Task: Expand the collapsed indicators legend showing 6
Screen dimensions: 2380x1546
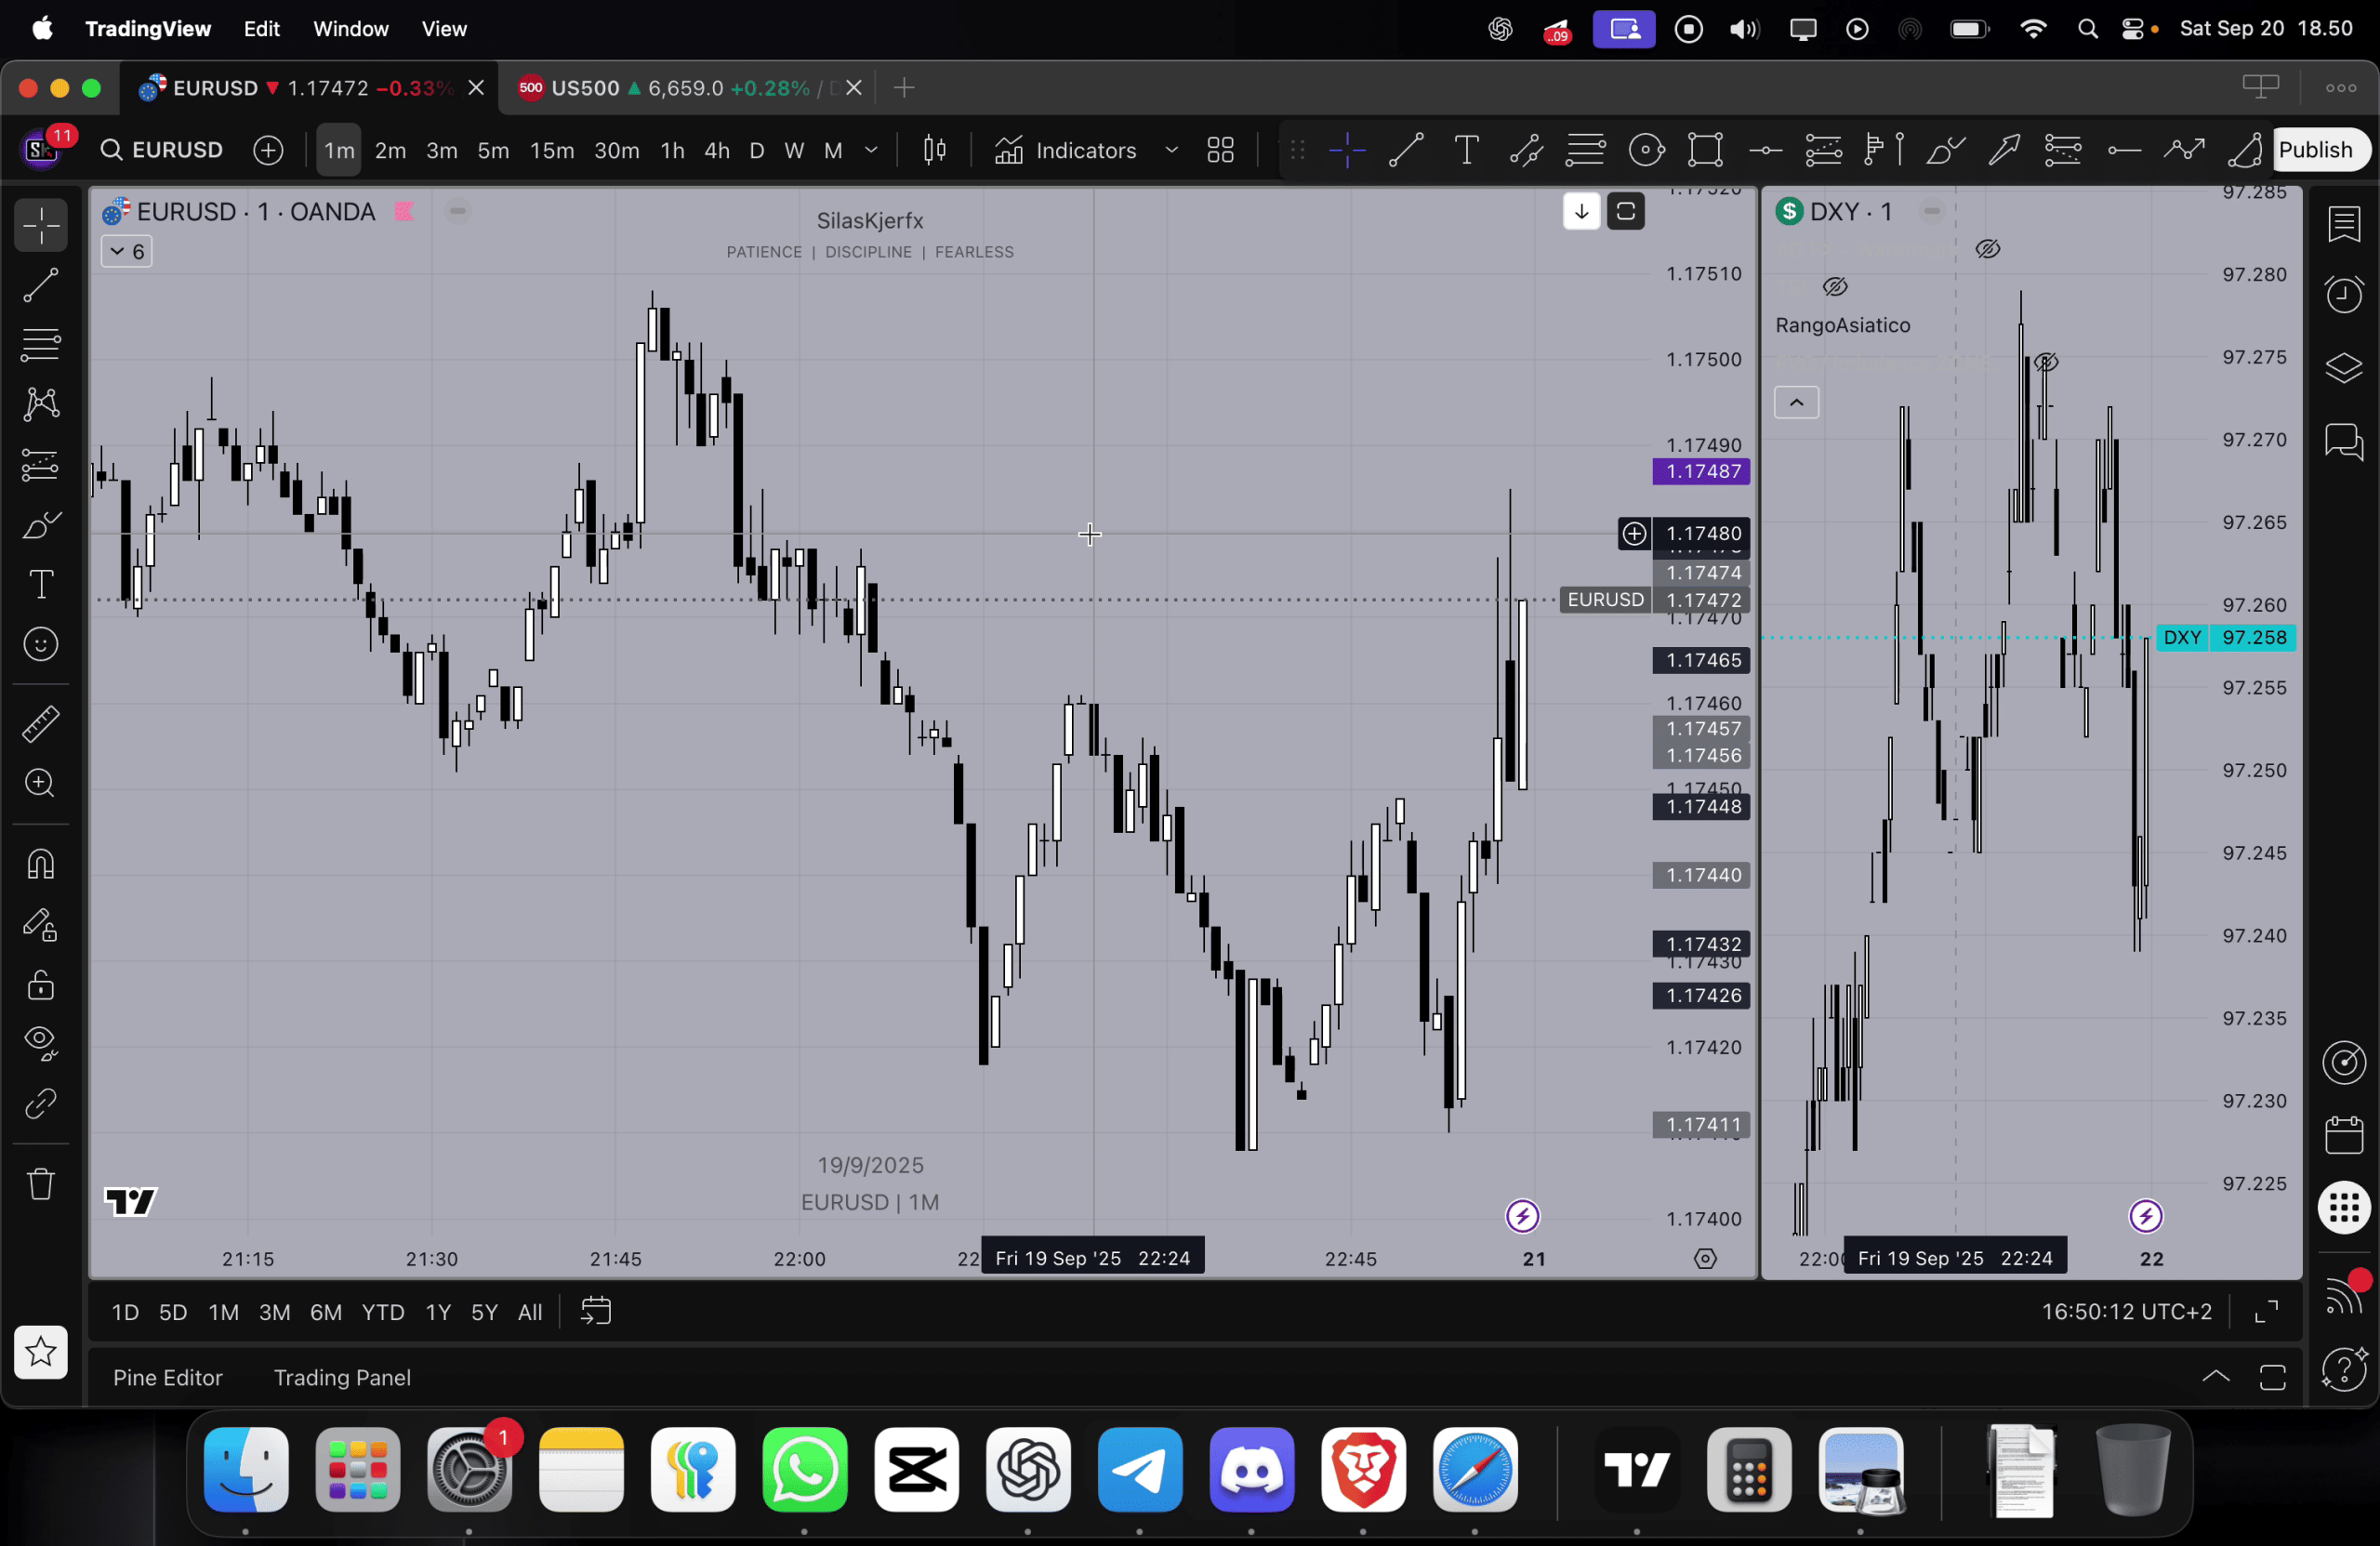Action: [127, 251]
